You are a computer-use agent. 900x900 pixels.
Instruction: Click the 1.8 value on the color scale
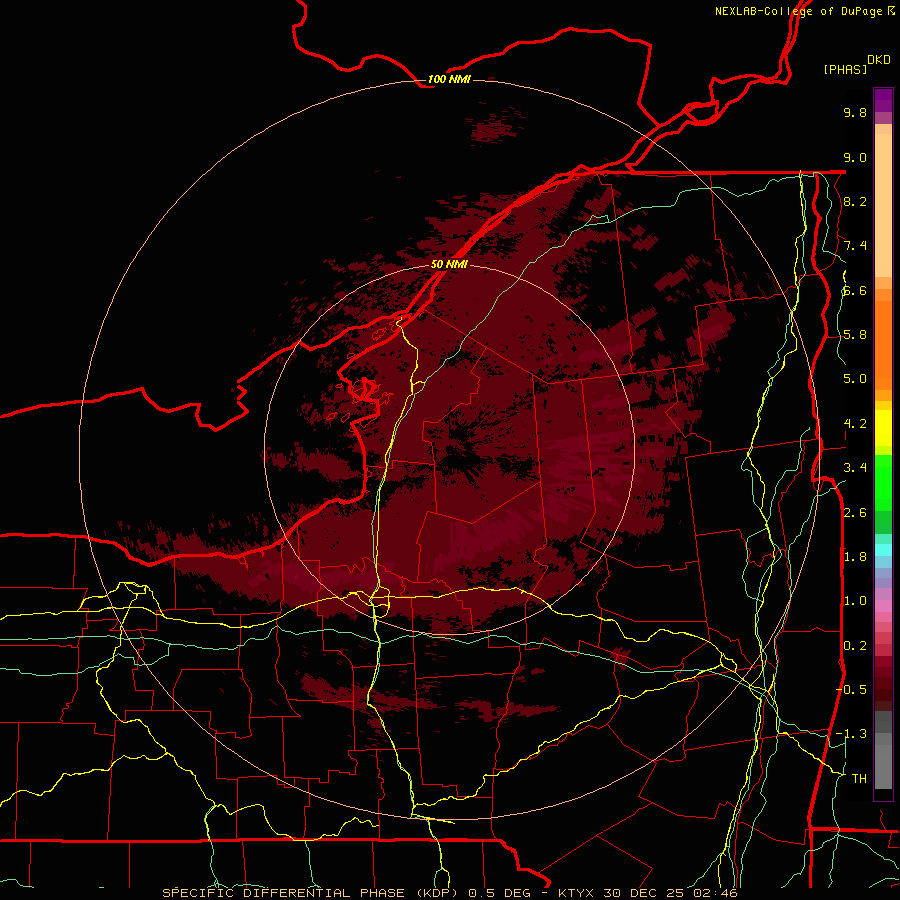click(x=855, y=557)
